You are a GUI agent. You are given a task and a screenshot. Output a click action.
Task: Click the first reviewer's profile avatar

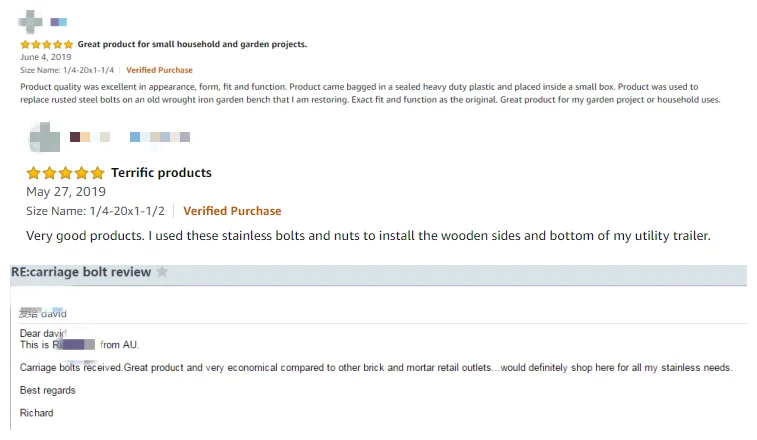30,20
